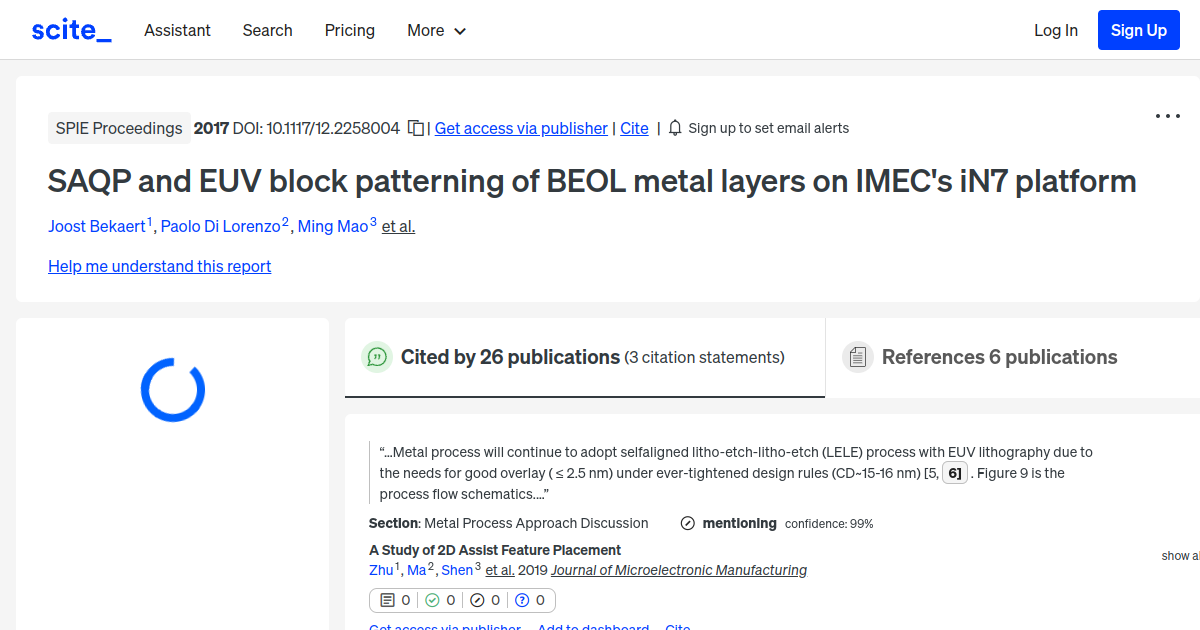
Task: Click the document icon beside References
Action: point(857,356)
